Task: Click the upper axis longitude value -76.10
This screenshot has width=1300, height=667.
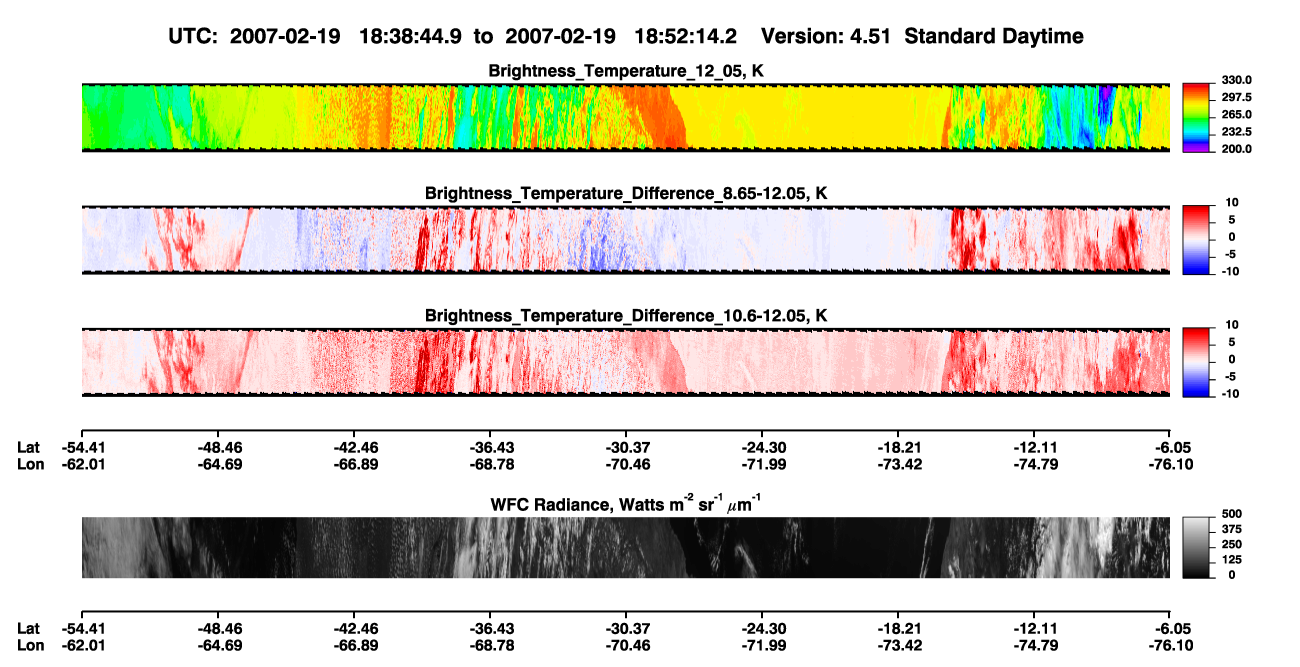Action: pos(1171,464)
